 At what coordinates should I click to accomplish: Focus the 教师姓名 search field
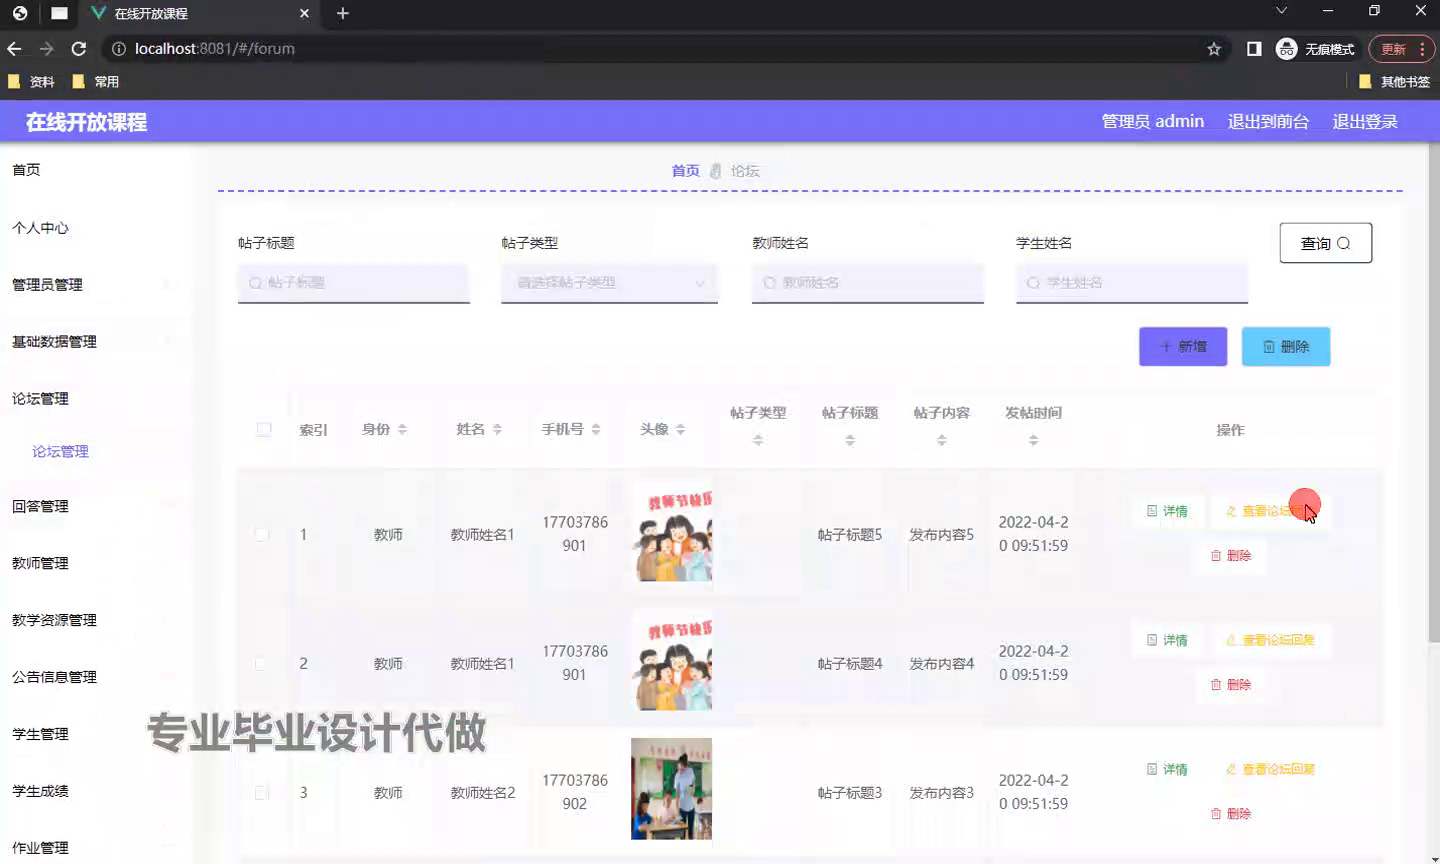pos(868,283)
